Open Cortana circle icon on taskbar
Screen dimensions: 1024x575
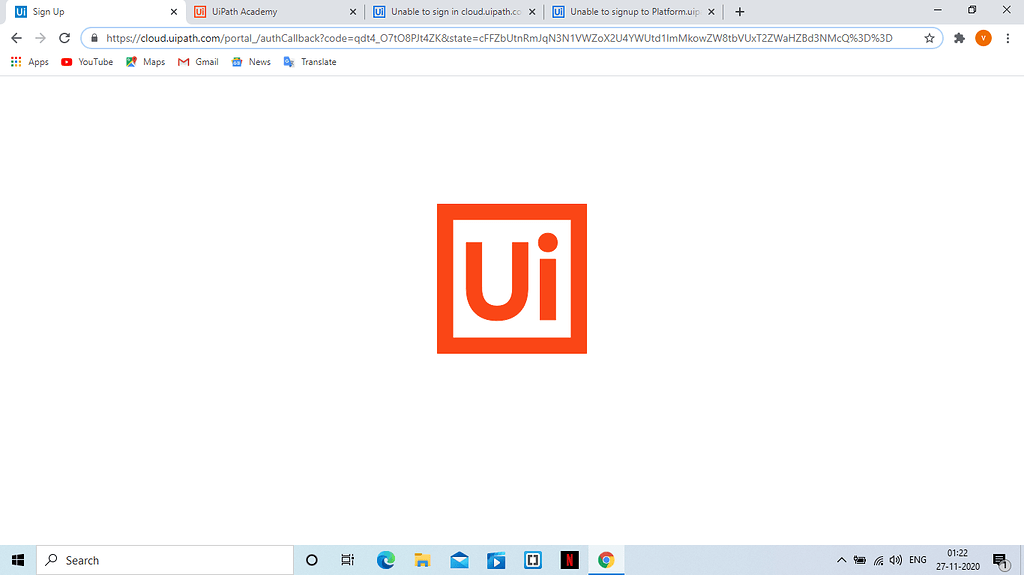pyautogui.click(x=312, y=560)
